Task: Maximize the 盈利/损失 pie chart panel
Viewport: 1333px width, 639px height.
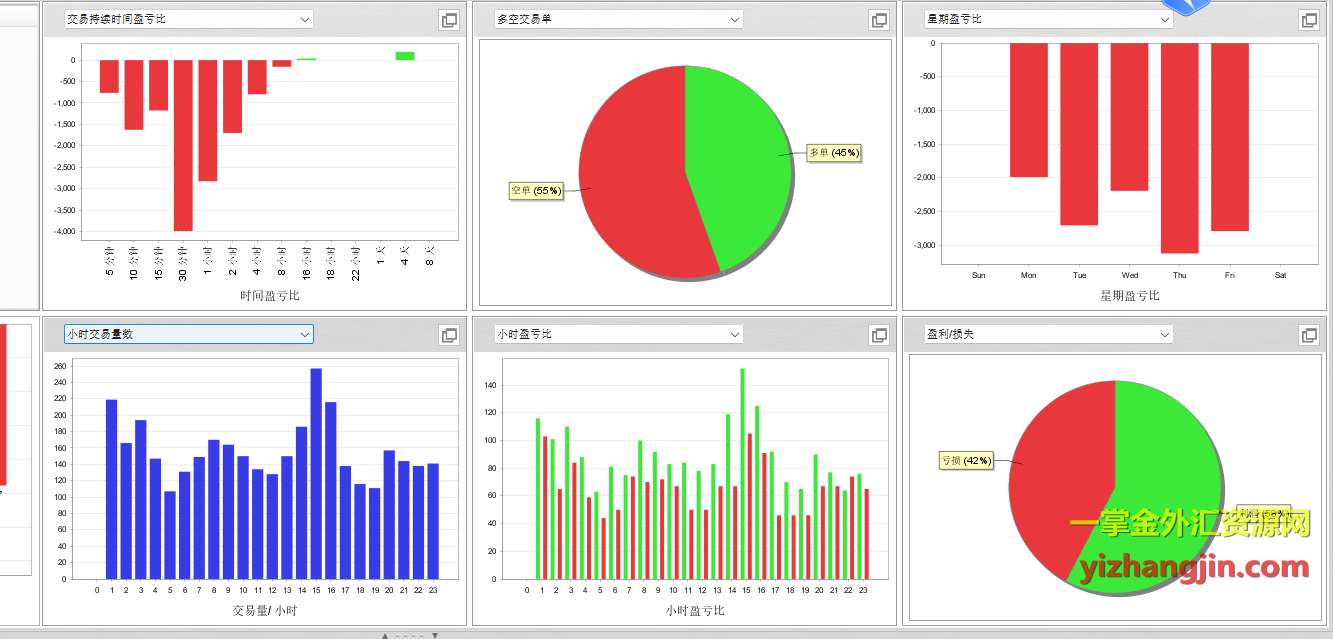Action: pos(1309,335)
